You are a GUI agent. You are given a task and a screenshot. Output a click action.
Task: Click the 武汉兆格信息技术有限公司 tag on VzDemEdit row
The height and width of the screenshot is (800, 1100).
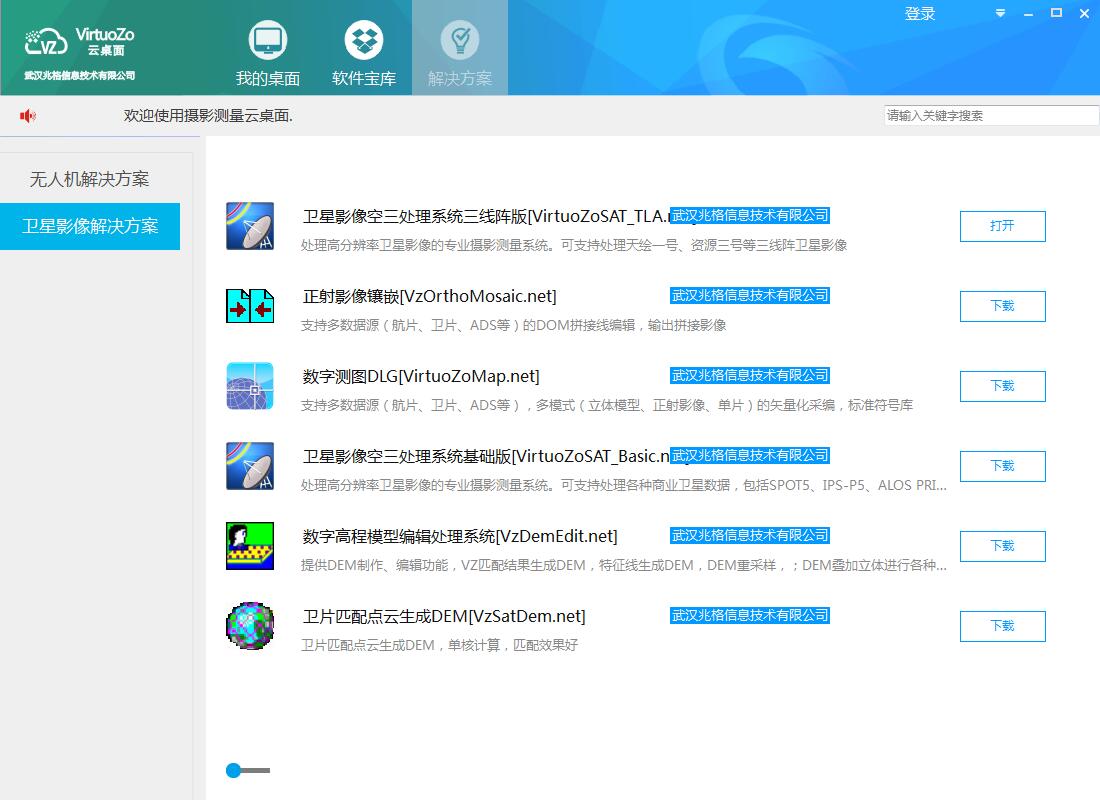750,535
